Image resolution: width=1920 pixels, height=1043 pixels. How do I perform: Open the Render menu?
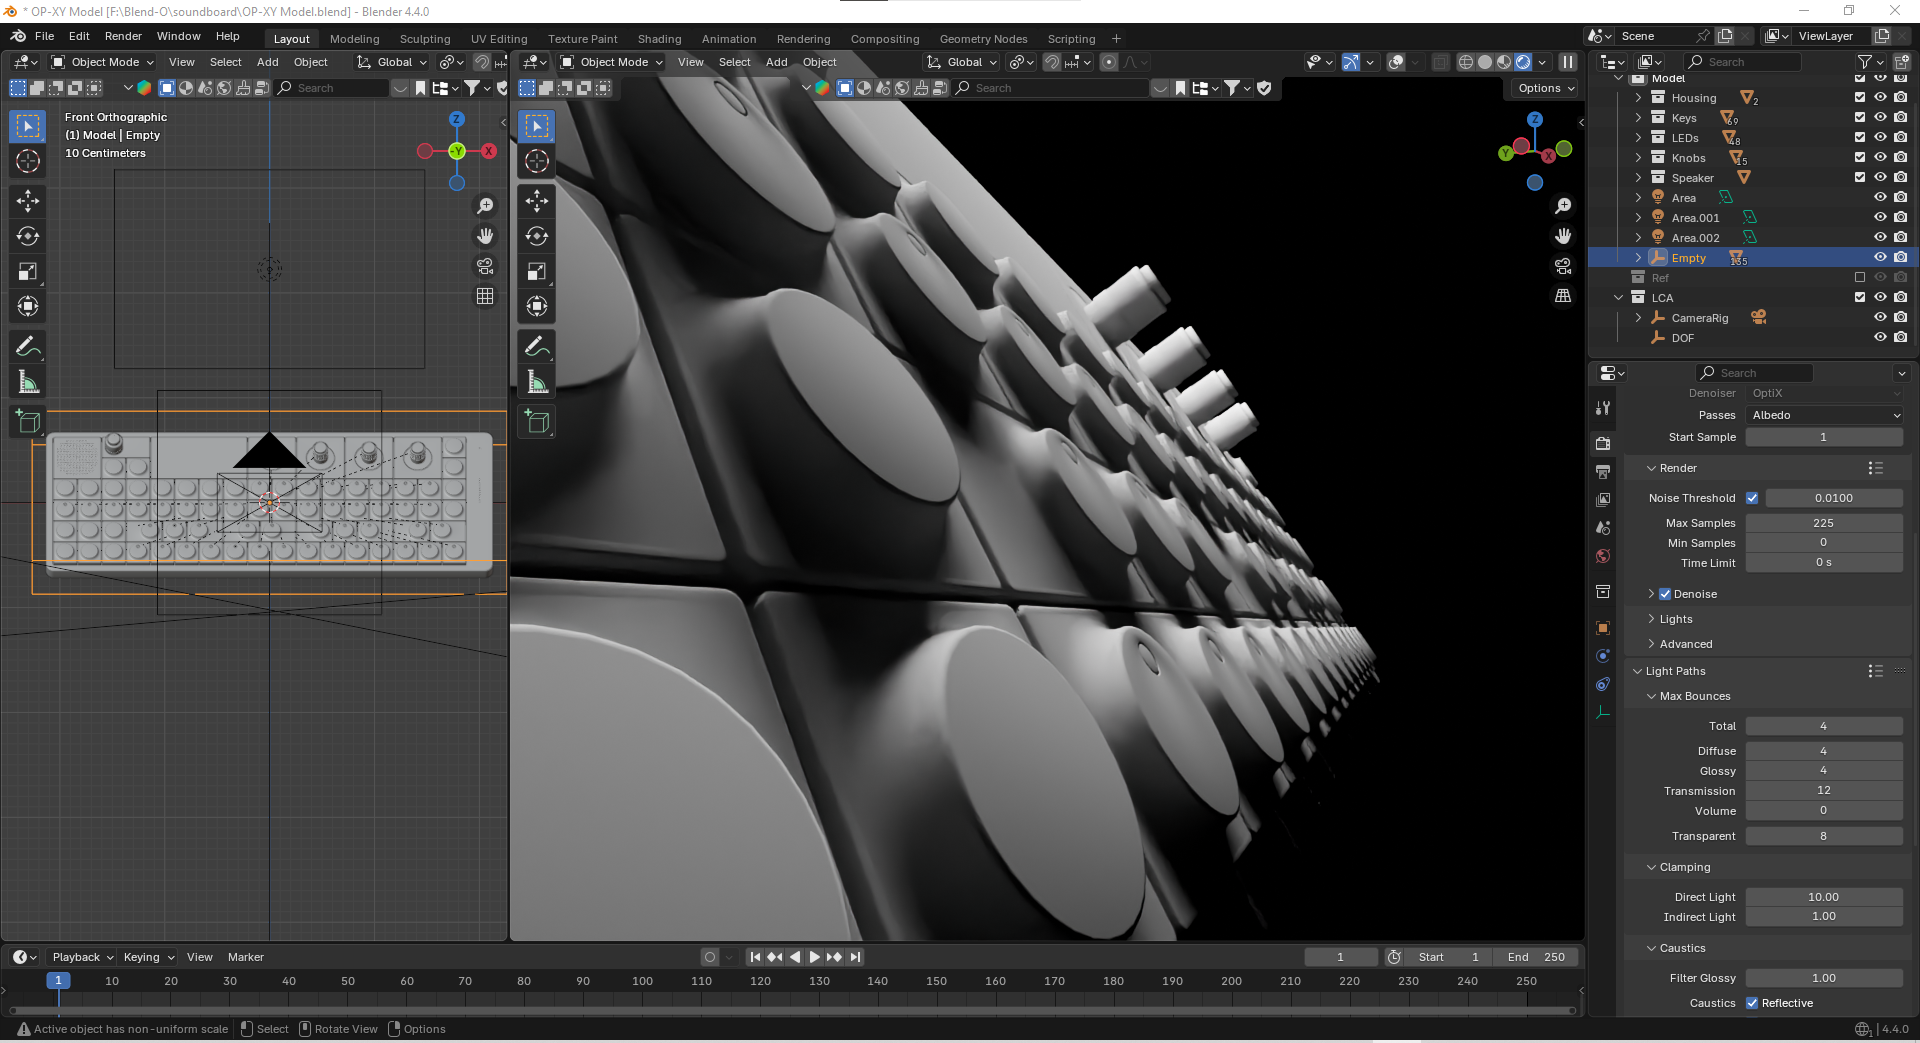123,36
